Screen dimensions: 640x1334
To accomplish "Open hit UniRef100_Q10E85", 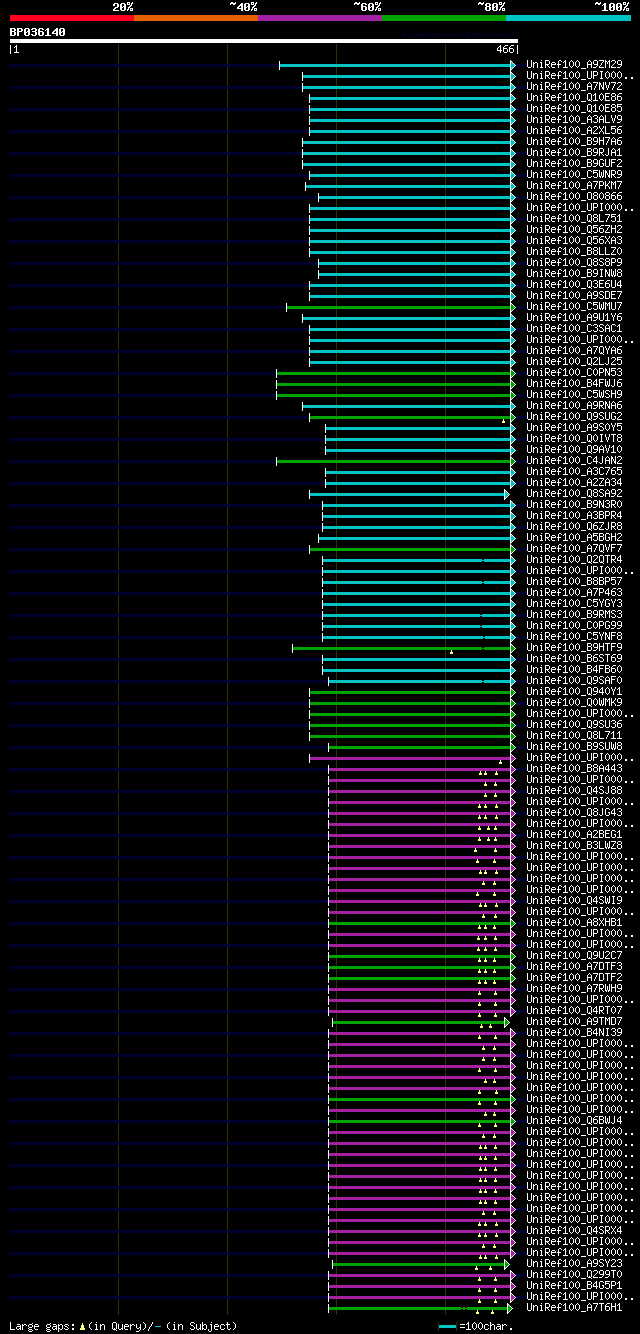I will point(574,109).
